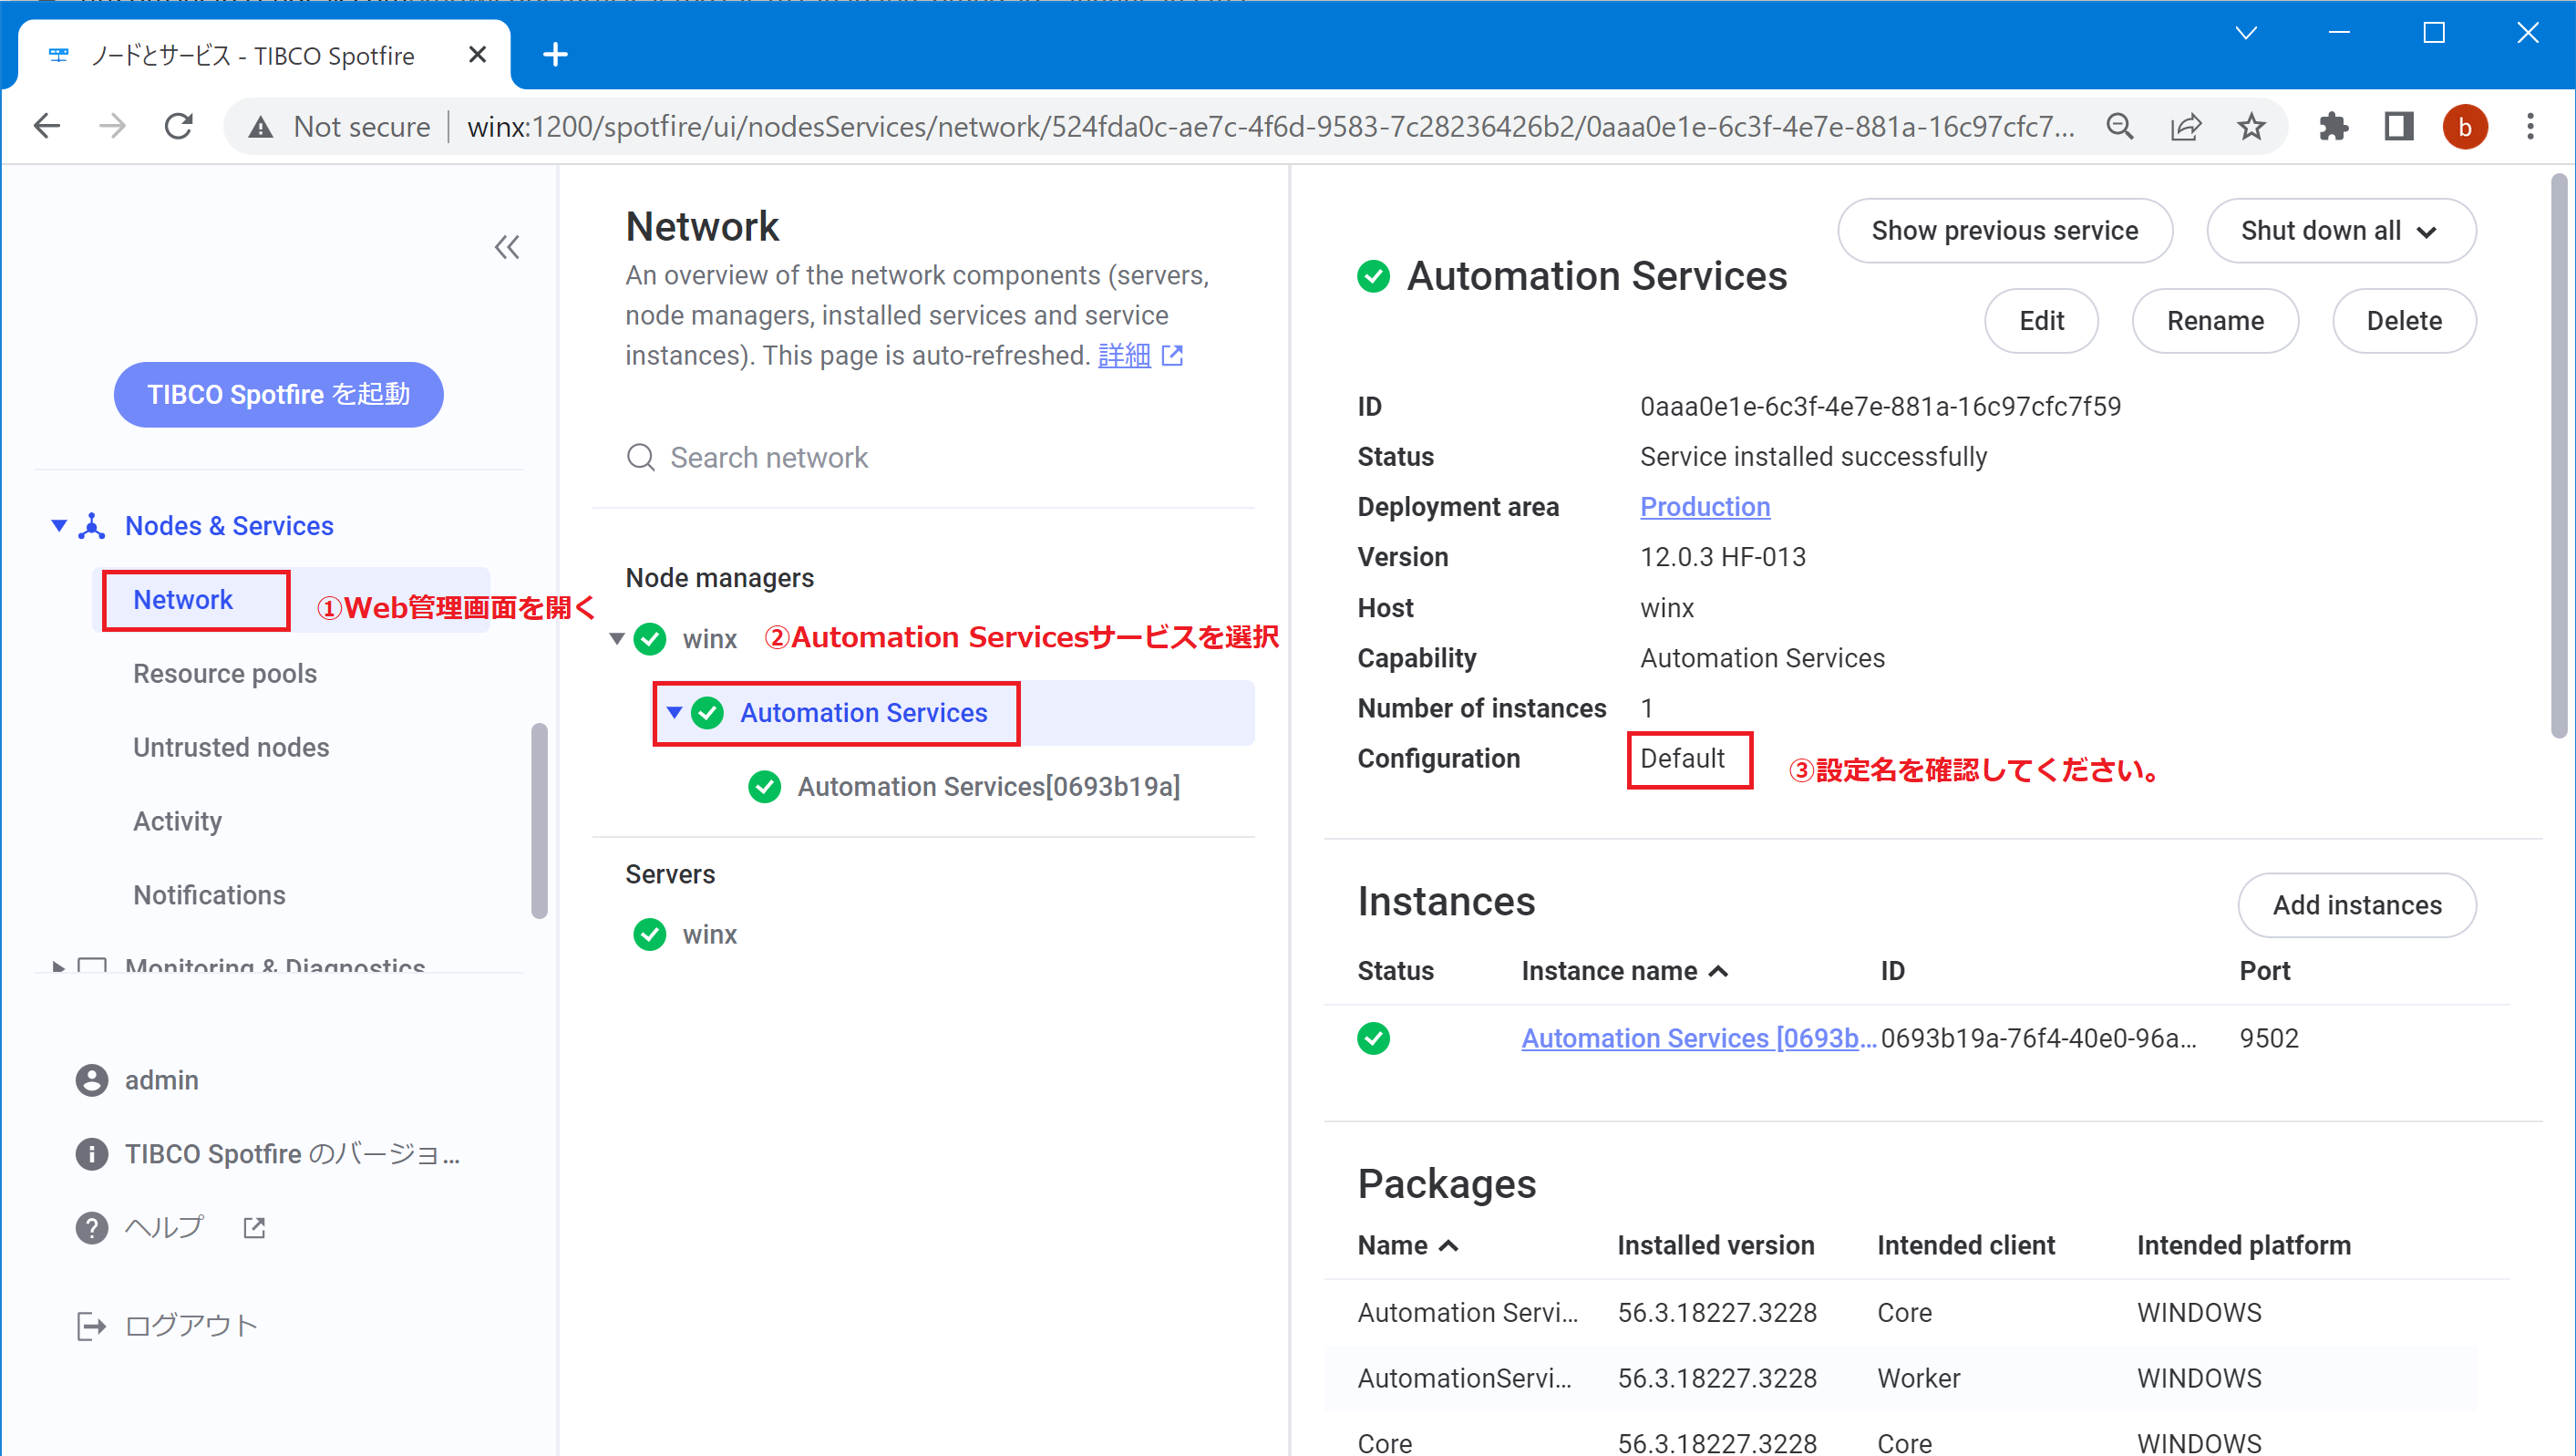Open a new browser tab
Image resolution: width=2576 pixels, height=1456 pixels.
(x=555, y=55)
